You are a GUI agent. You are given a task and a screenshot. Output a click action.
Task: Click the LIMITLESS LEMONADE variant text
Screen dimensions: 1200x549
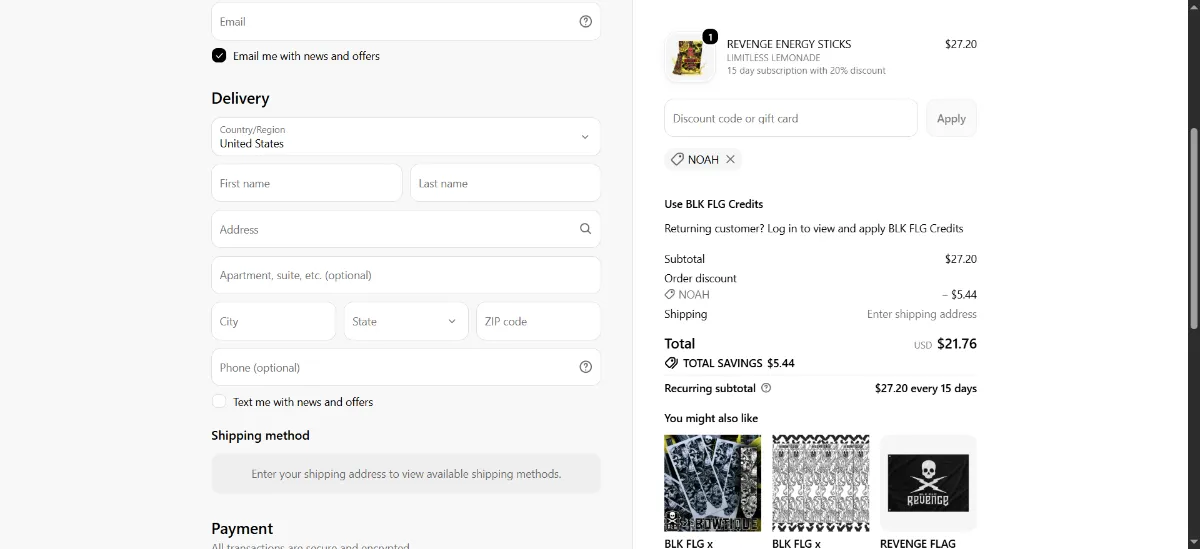pyautogui.click(x=776, y=58)
